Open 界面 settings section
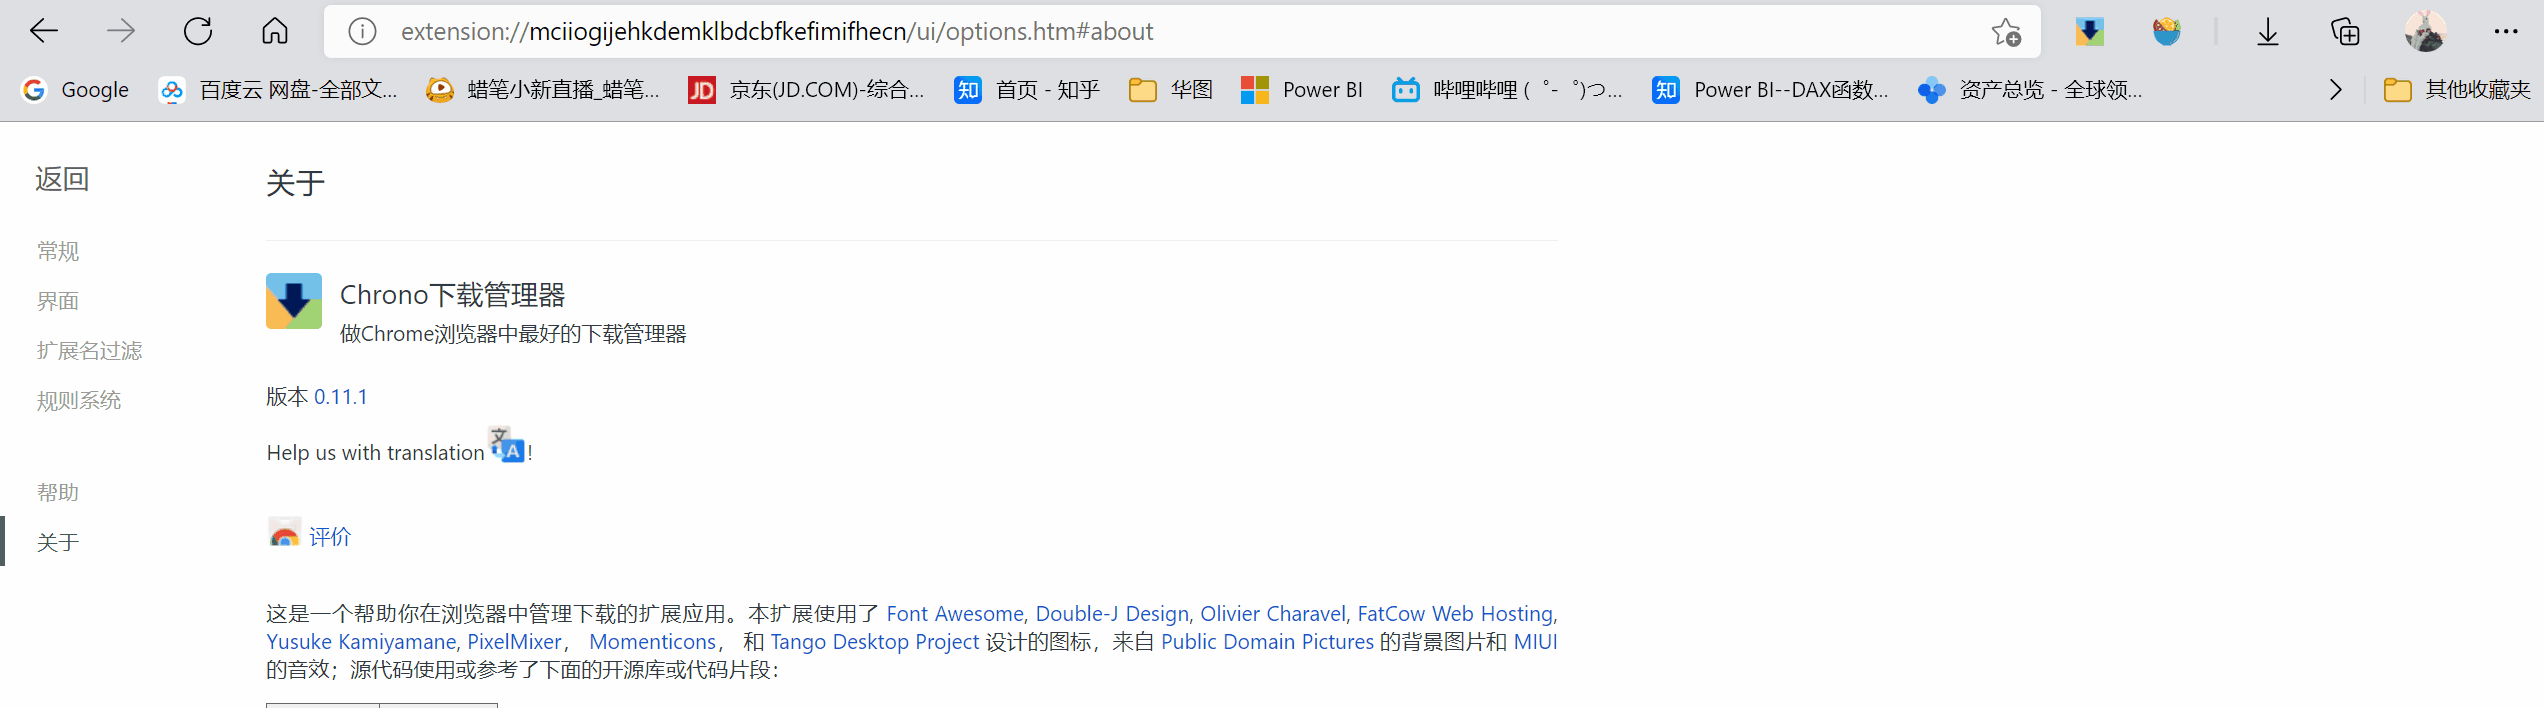Image resolution: width=2544 pixels, height=708 pixels. [58, 301]
